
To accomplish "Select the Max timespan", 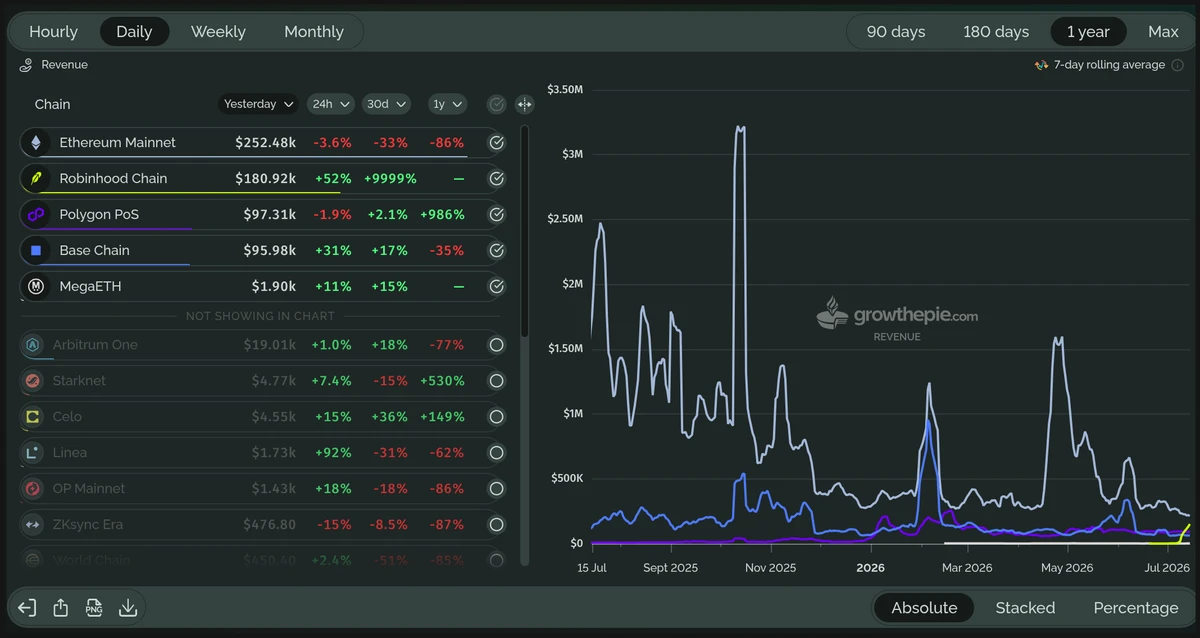I will [x=1163, y=32].
